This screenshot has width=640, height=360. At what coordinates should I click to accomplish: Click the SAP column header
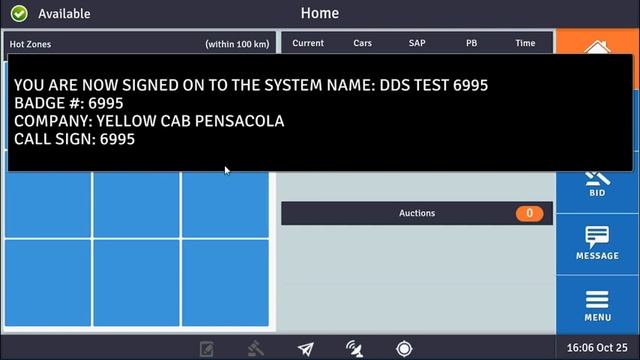click(417, 43)
